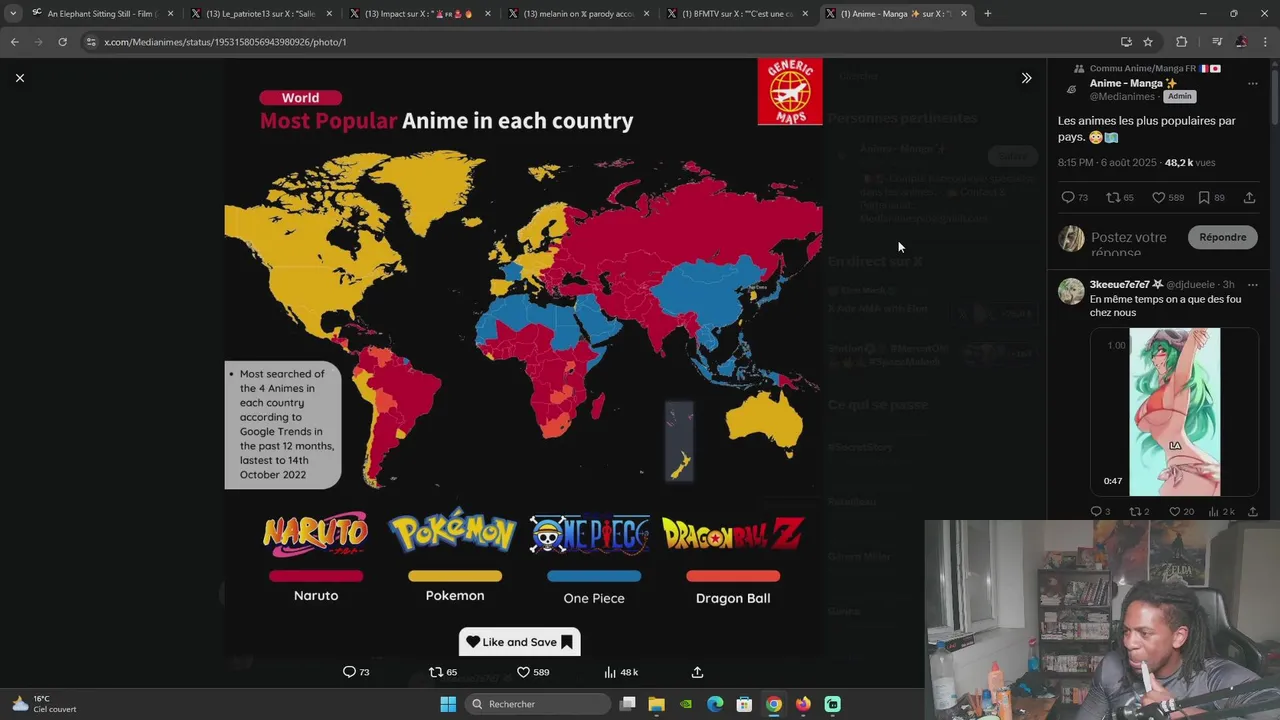Open the 3keeue7e7e7 commenter name
1280x720 pixels.
click(x=1126, y=284)
